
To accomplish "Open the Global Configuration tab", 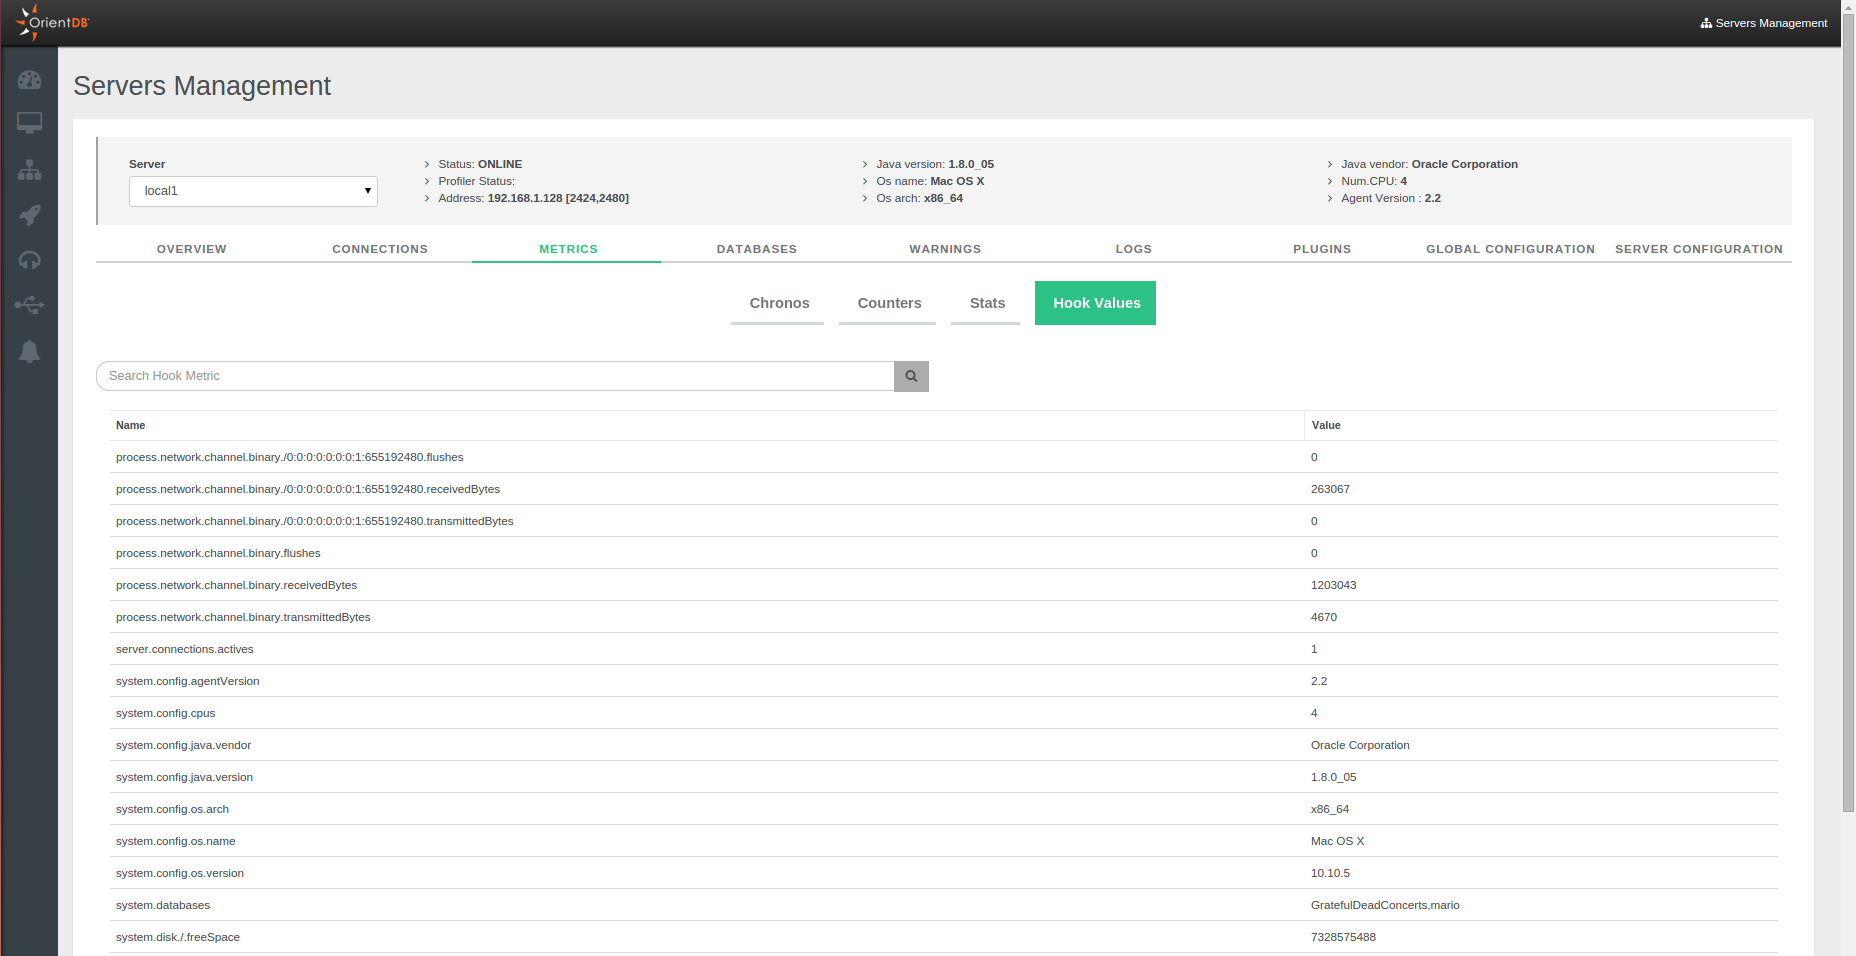I will (1510, 249).
